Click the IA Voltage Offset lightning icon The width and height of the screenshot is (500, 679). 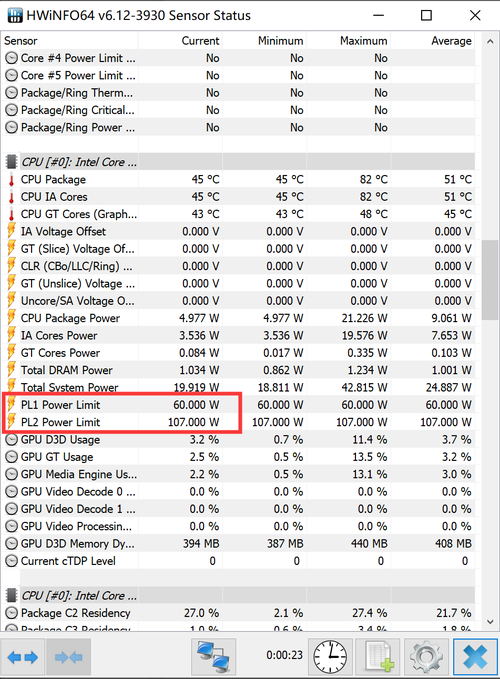(11, 231)
